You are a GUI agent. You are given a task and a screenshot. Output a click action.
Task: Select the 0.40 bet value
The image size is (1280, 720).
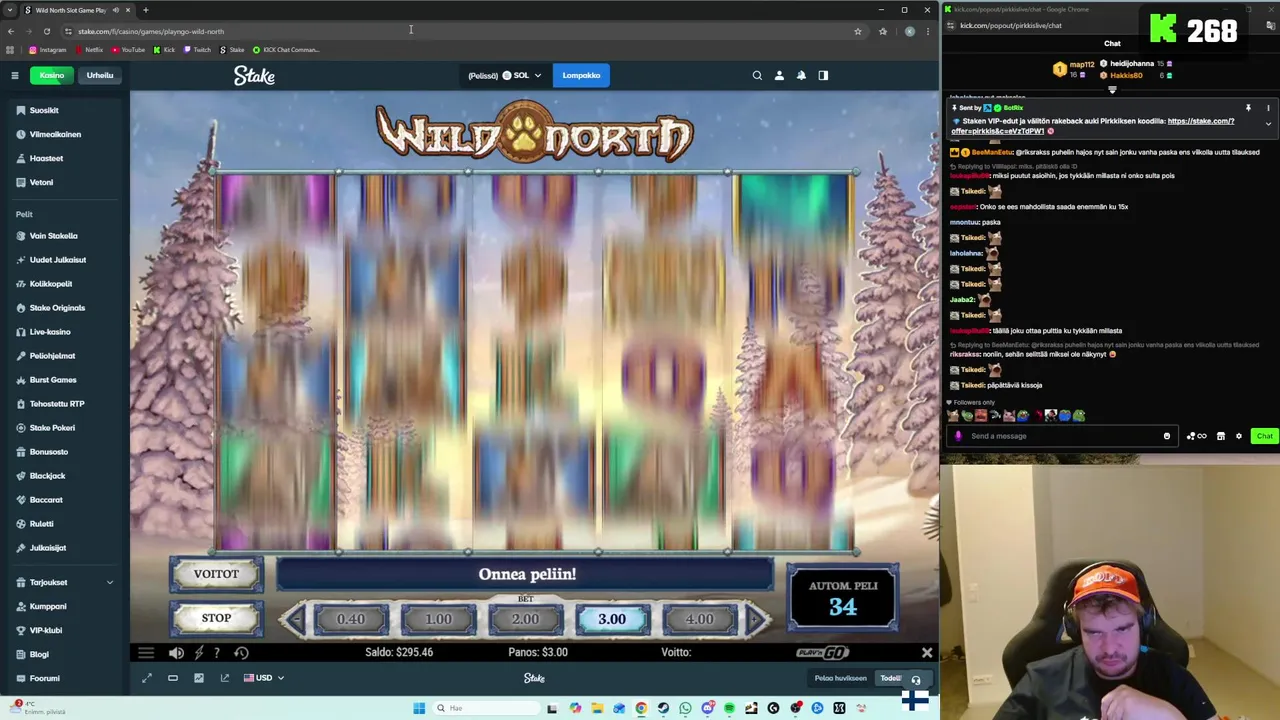click(351, 619)
